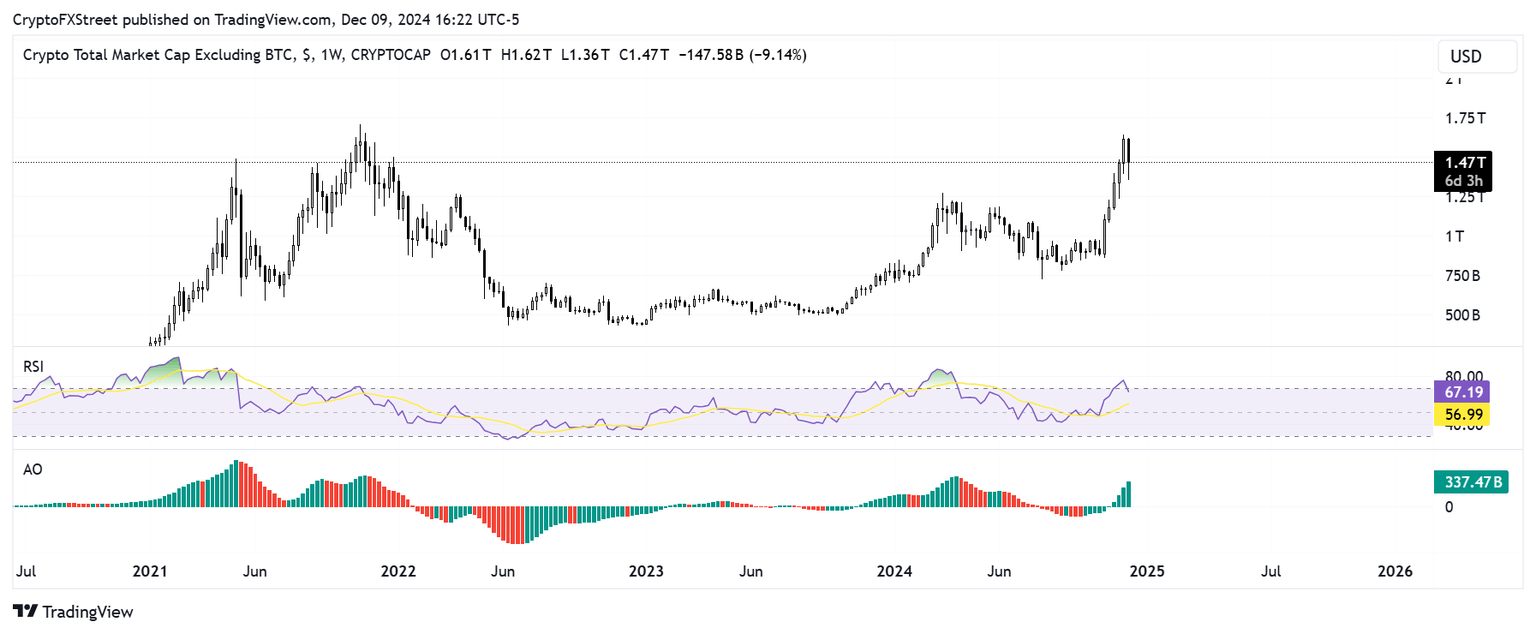This screenshot has height=634, width=1536.
Task: Click the 2022 time axis label
Action: pyautogui.click(x=398, y=571)
